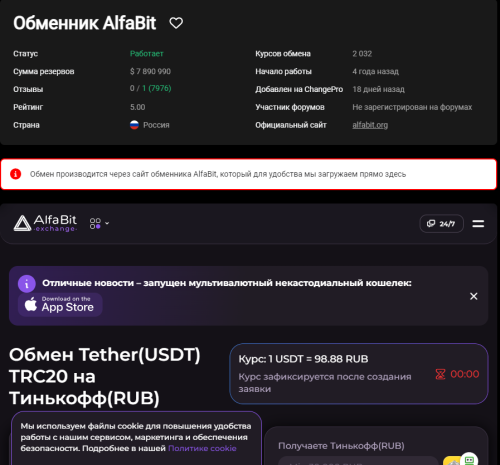
Task: Click the red info icon in the notice banner
Action: point(15,174)
